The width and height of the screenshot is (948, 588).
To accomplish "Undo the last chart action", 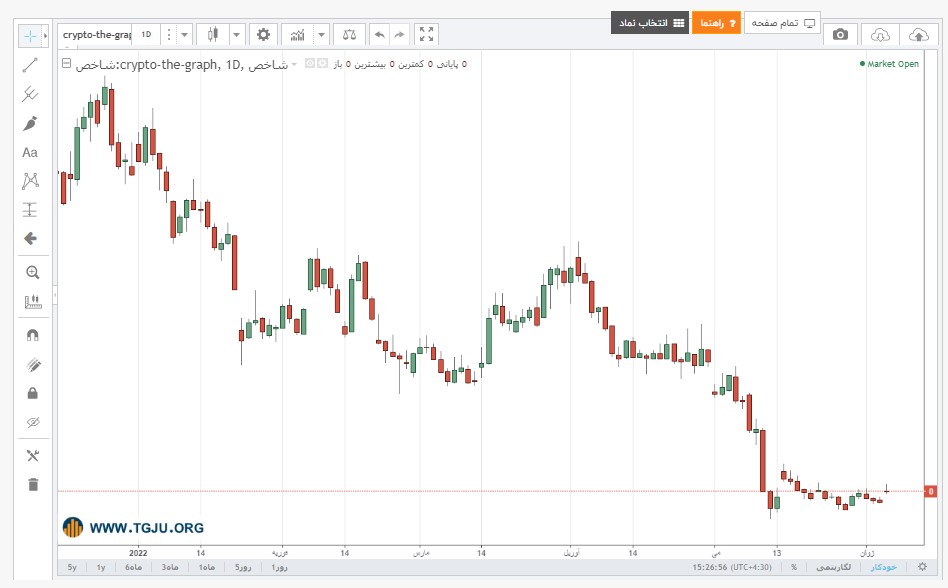I will (379, 34).
